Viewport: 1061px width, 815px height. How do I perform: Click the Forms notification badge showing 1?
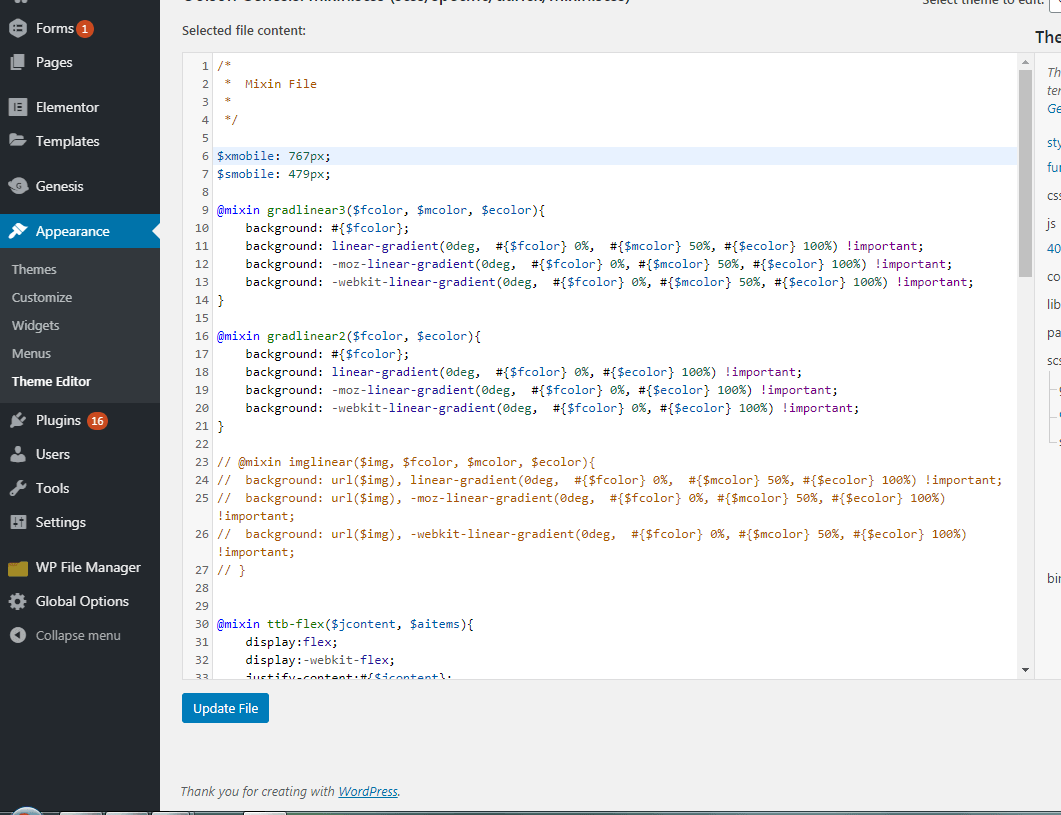pyautogui.click(x=85, y=28)
